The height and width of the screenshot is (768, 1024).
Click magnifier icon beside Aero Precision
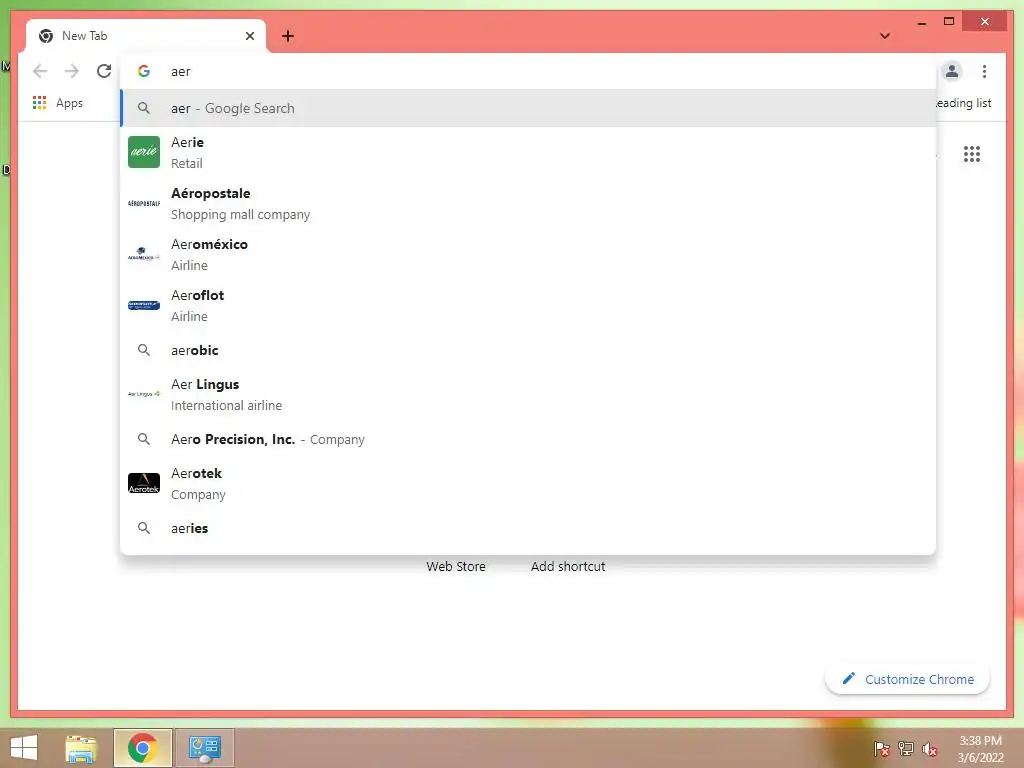(x=144, y=440)
